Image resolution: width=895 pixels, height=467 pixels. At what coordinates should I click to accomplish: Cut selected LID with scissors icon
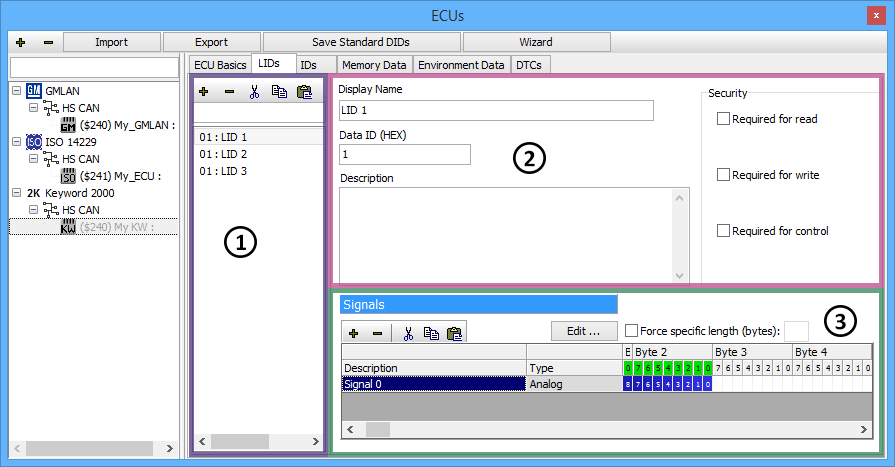254,91
